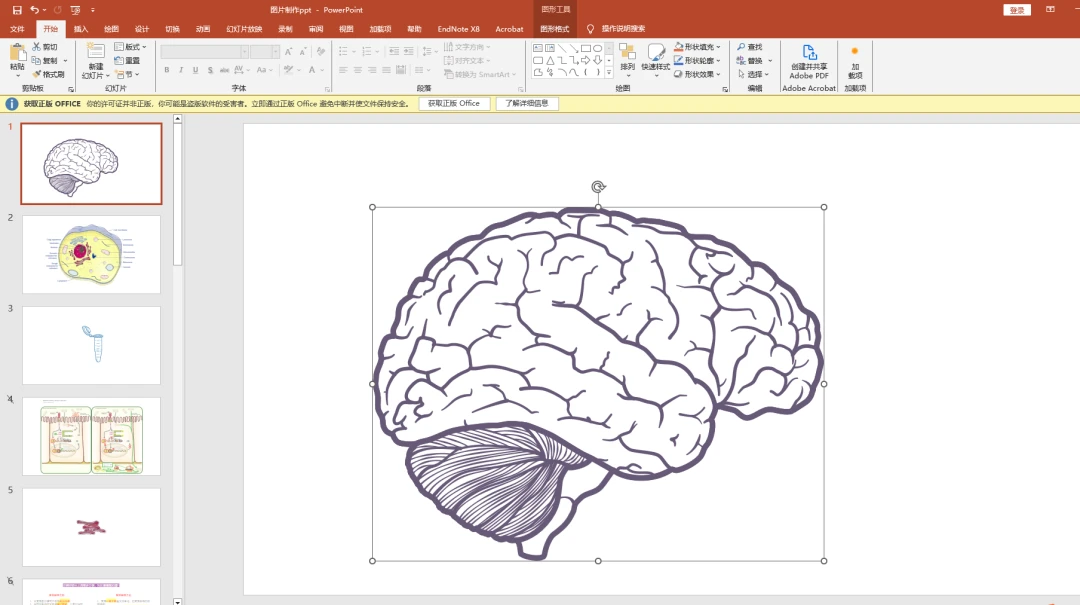Select the Format Painter (格式刷) tool
1080x605 pixels.
click(48, 74)
